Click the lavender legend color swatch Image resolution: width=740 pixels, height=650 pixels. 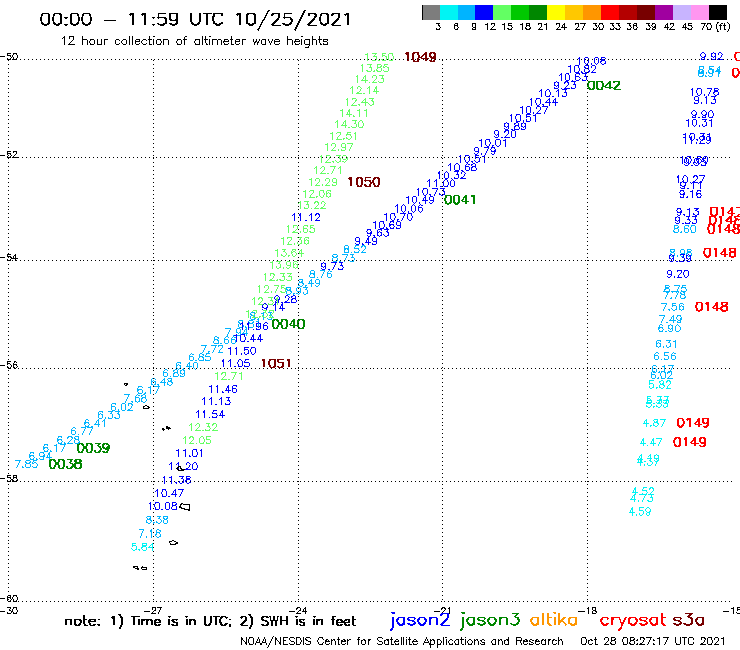coord(681,12)
